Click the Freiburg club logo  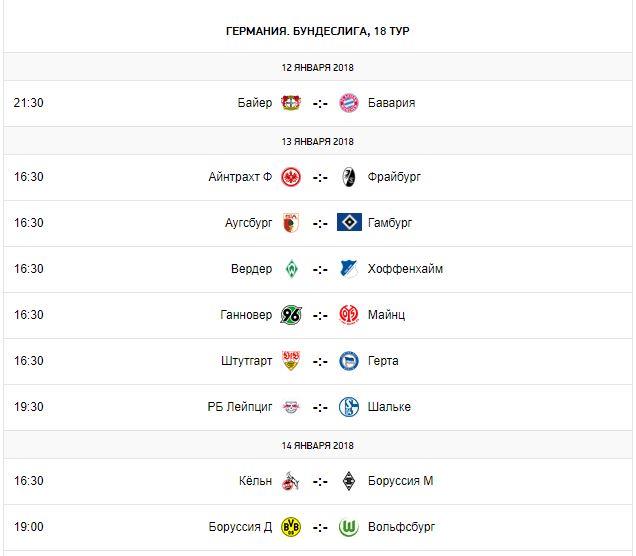(348, 177)
